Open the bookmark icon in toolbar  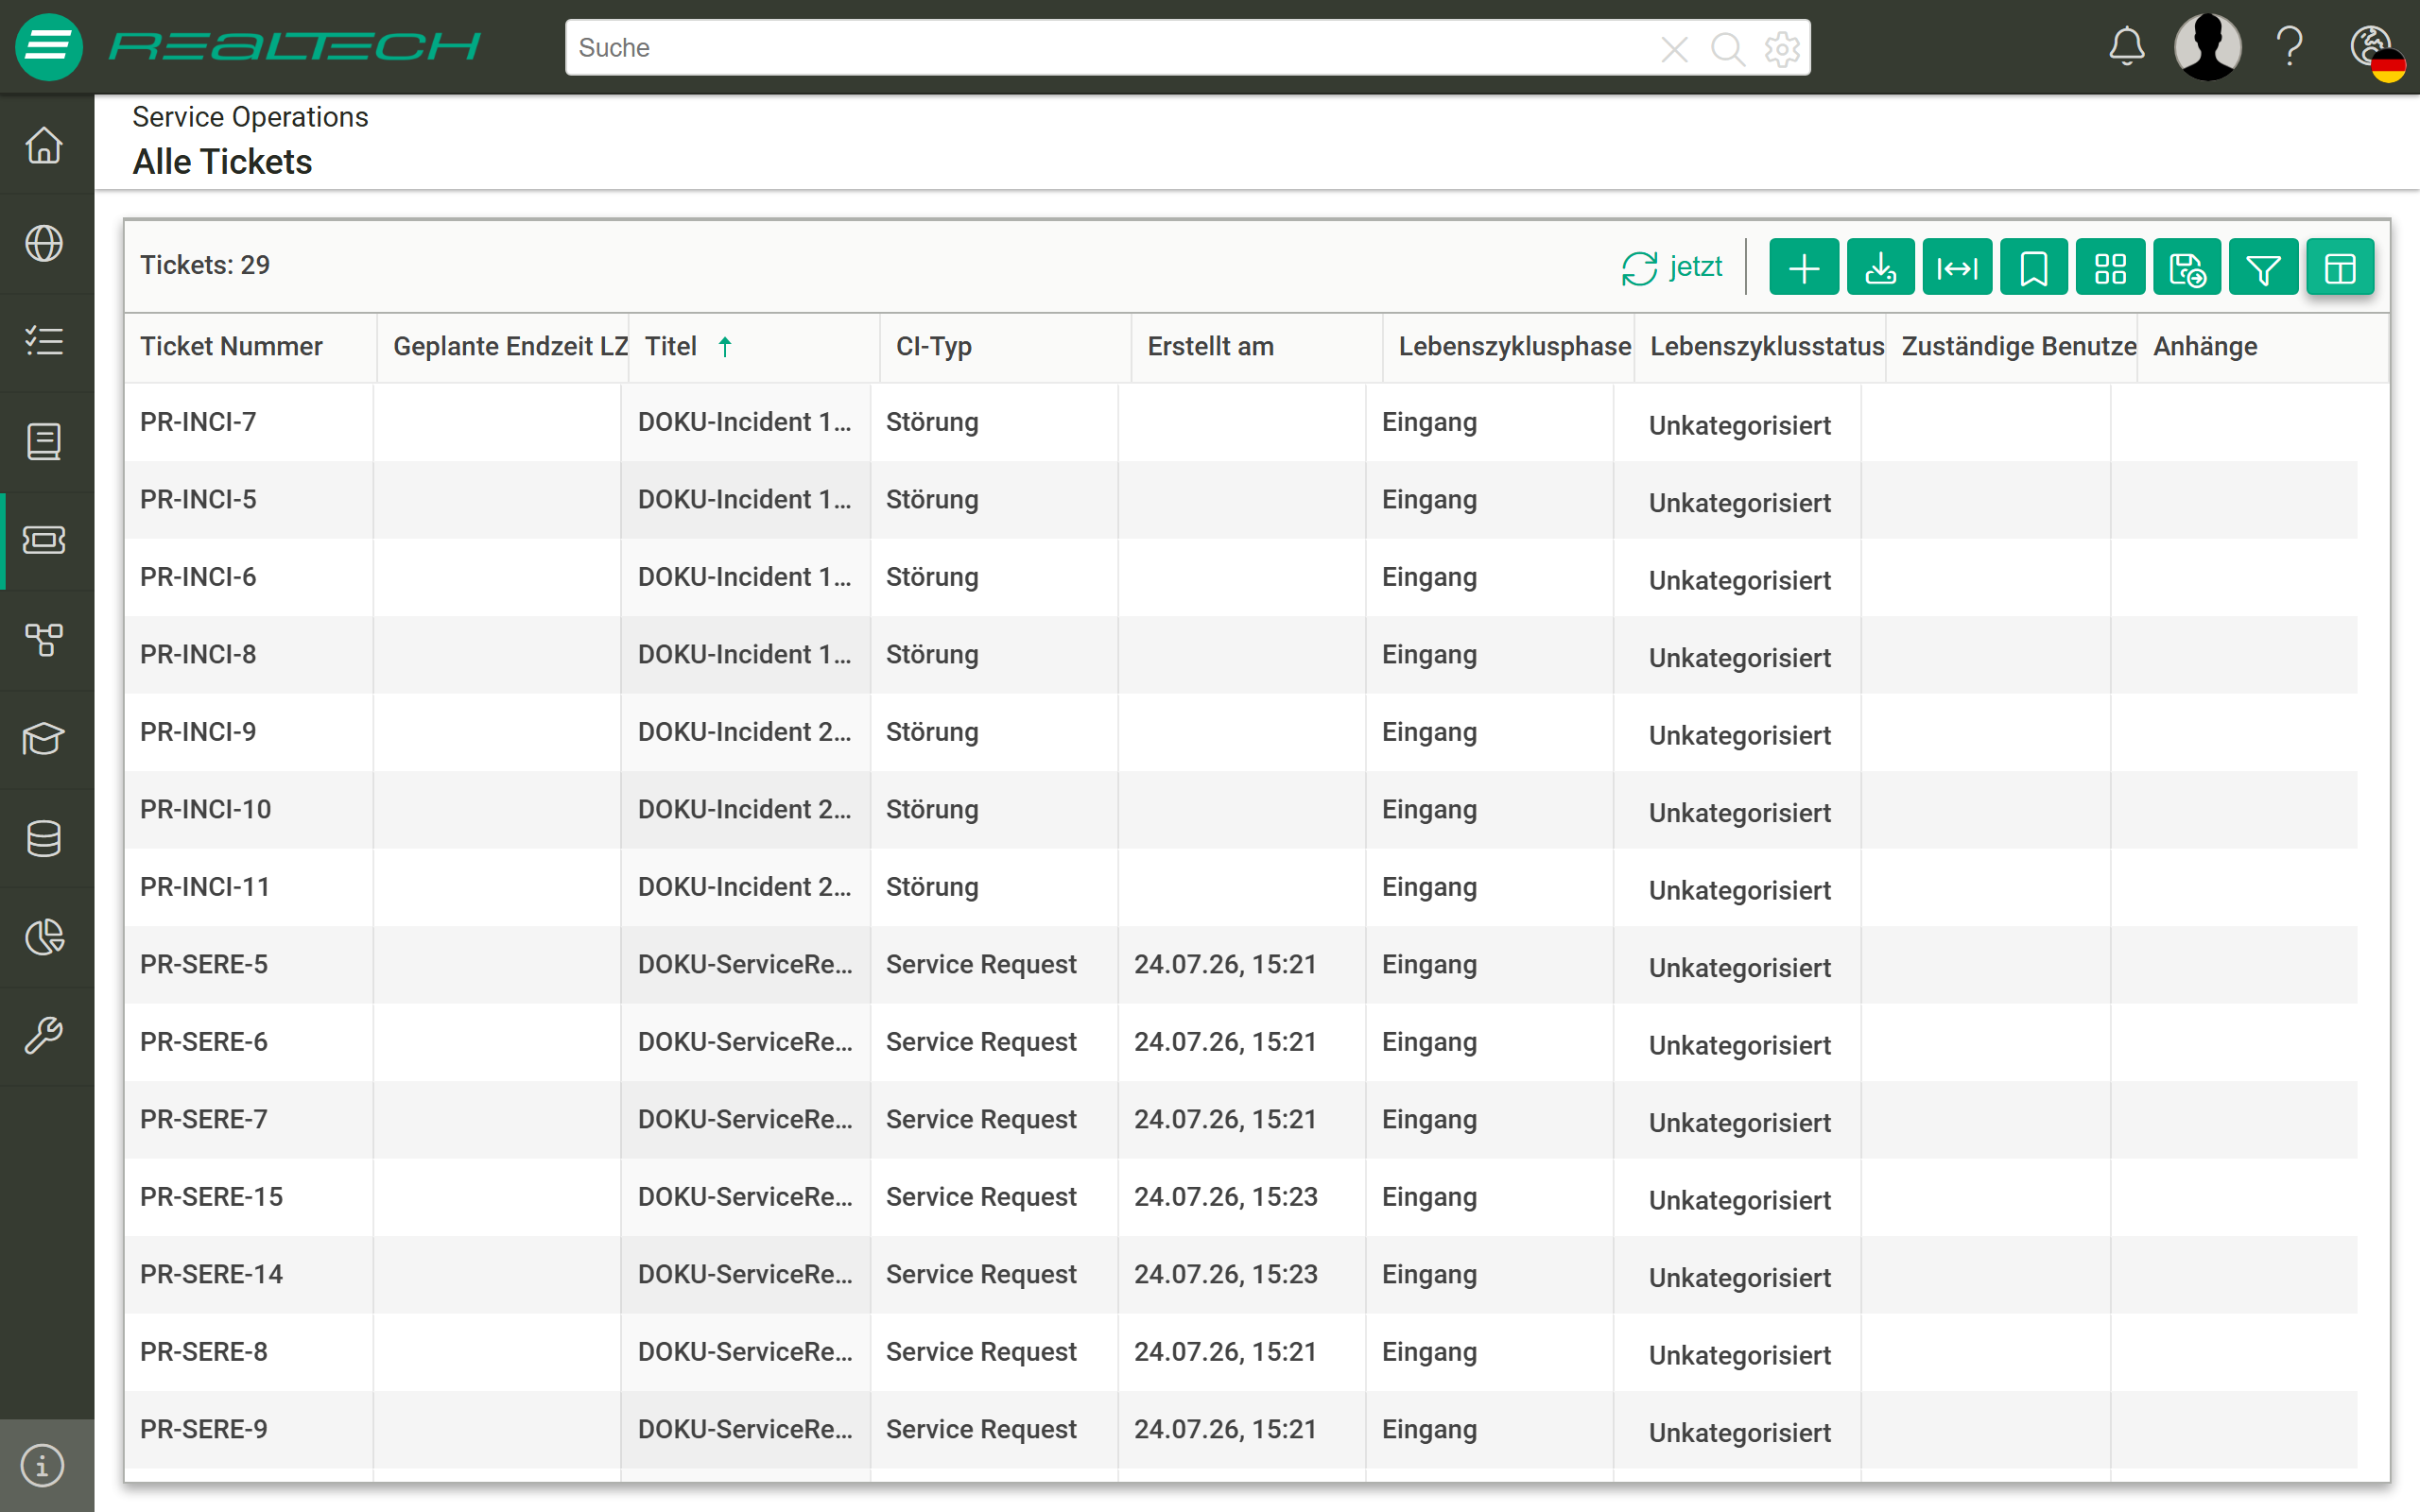pos(2033,267)
